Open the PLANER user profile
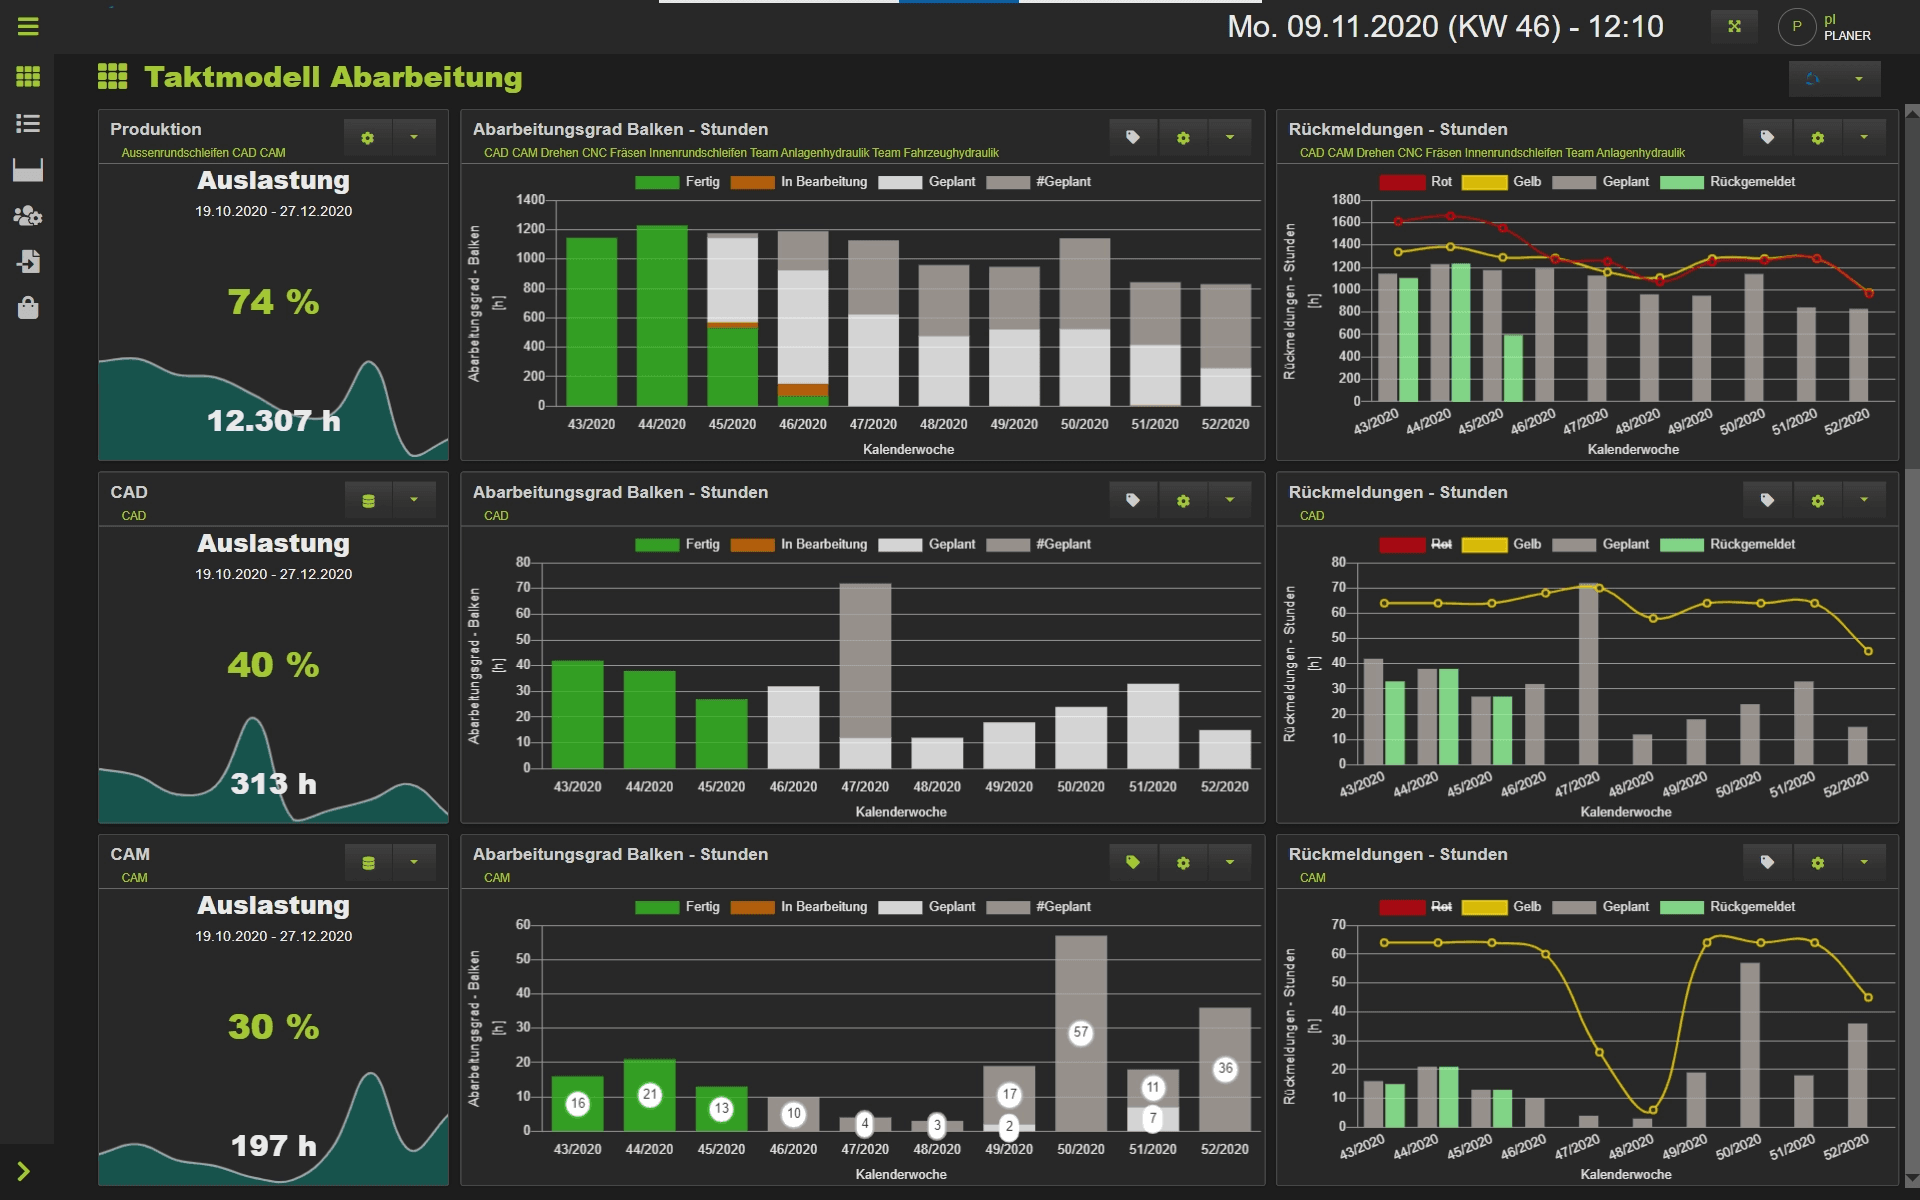The height and width of the screenshot is (1200, 1920). coord(1796,27)
